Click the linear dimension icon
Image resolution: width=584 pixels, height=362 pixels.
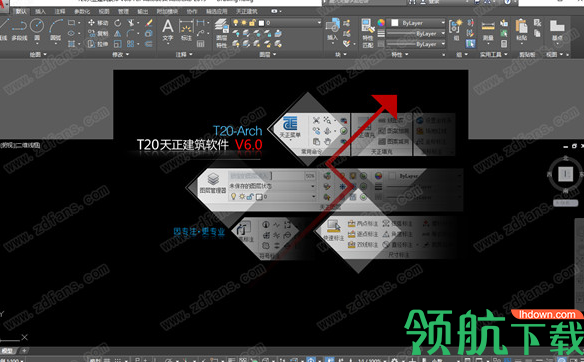point(200,23)
